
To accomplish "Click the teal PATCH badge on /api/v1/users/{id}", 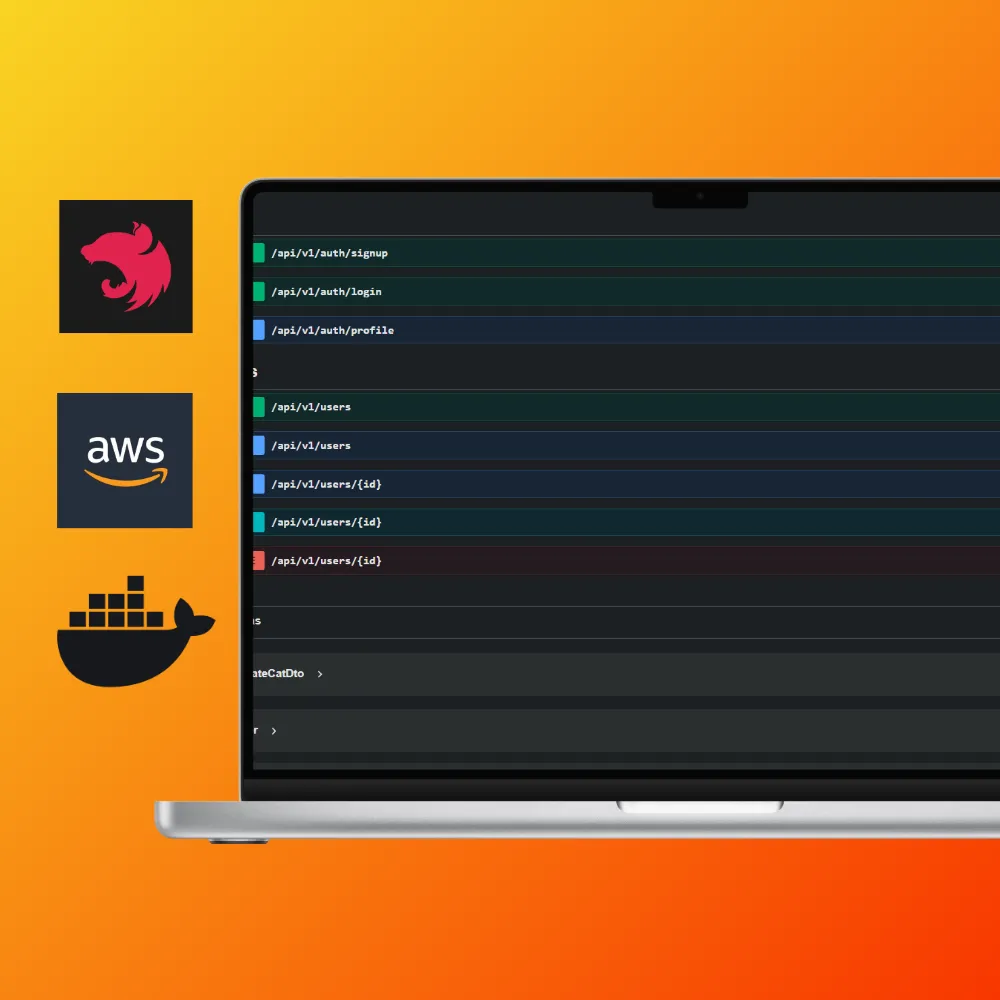I will click(257, 522).
